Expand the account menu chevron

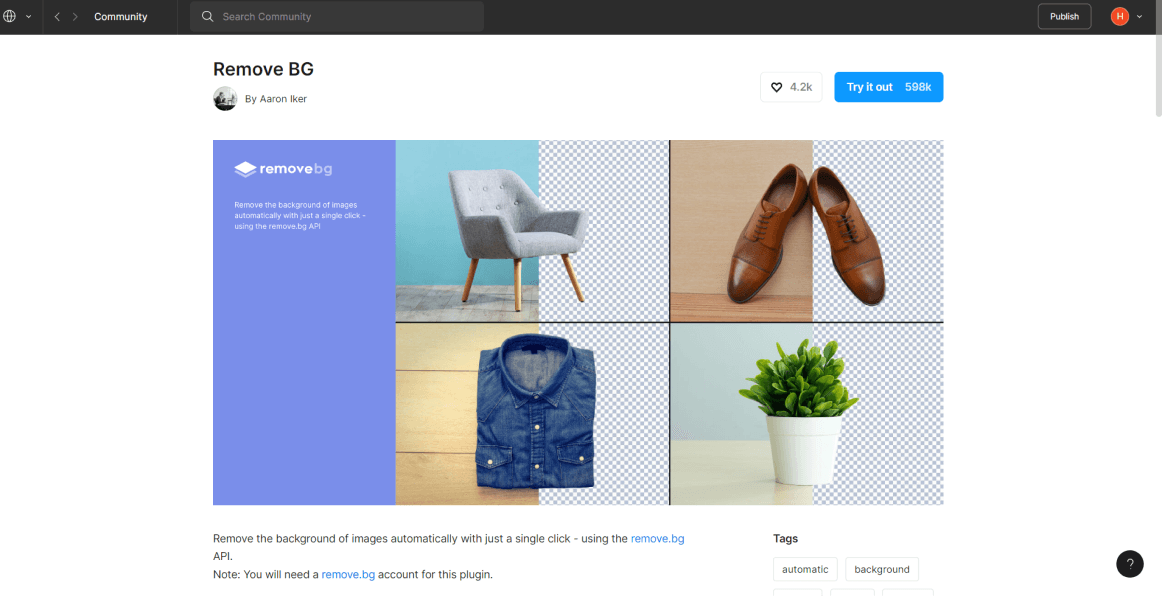[1139, 16]
